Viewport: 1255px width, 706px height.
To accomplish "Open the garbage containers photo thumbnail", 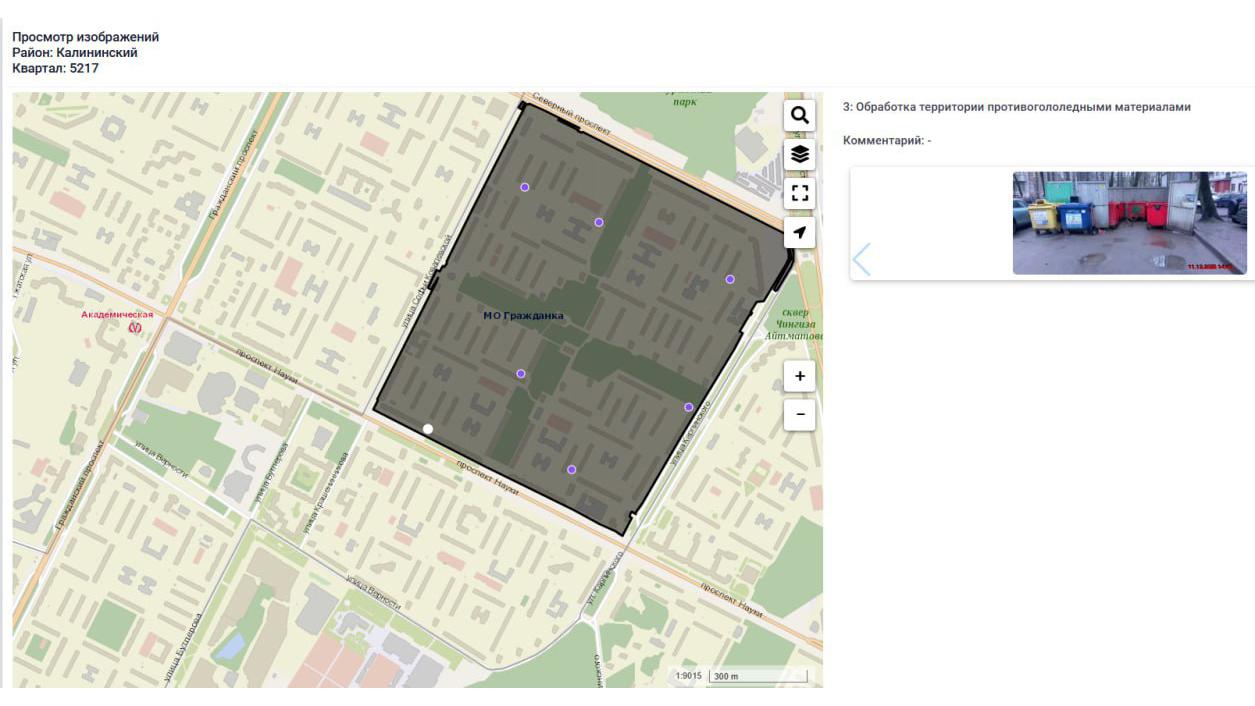I will [1129, 223].
